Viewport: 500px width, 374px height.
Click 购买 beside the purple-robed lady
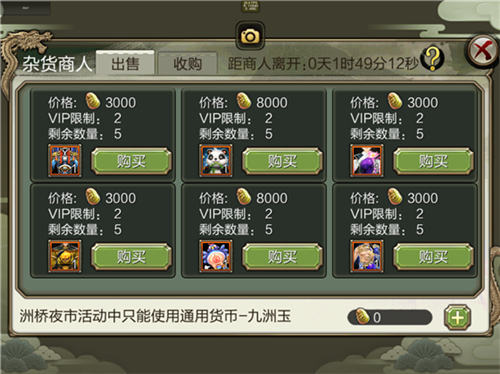433,161
